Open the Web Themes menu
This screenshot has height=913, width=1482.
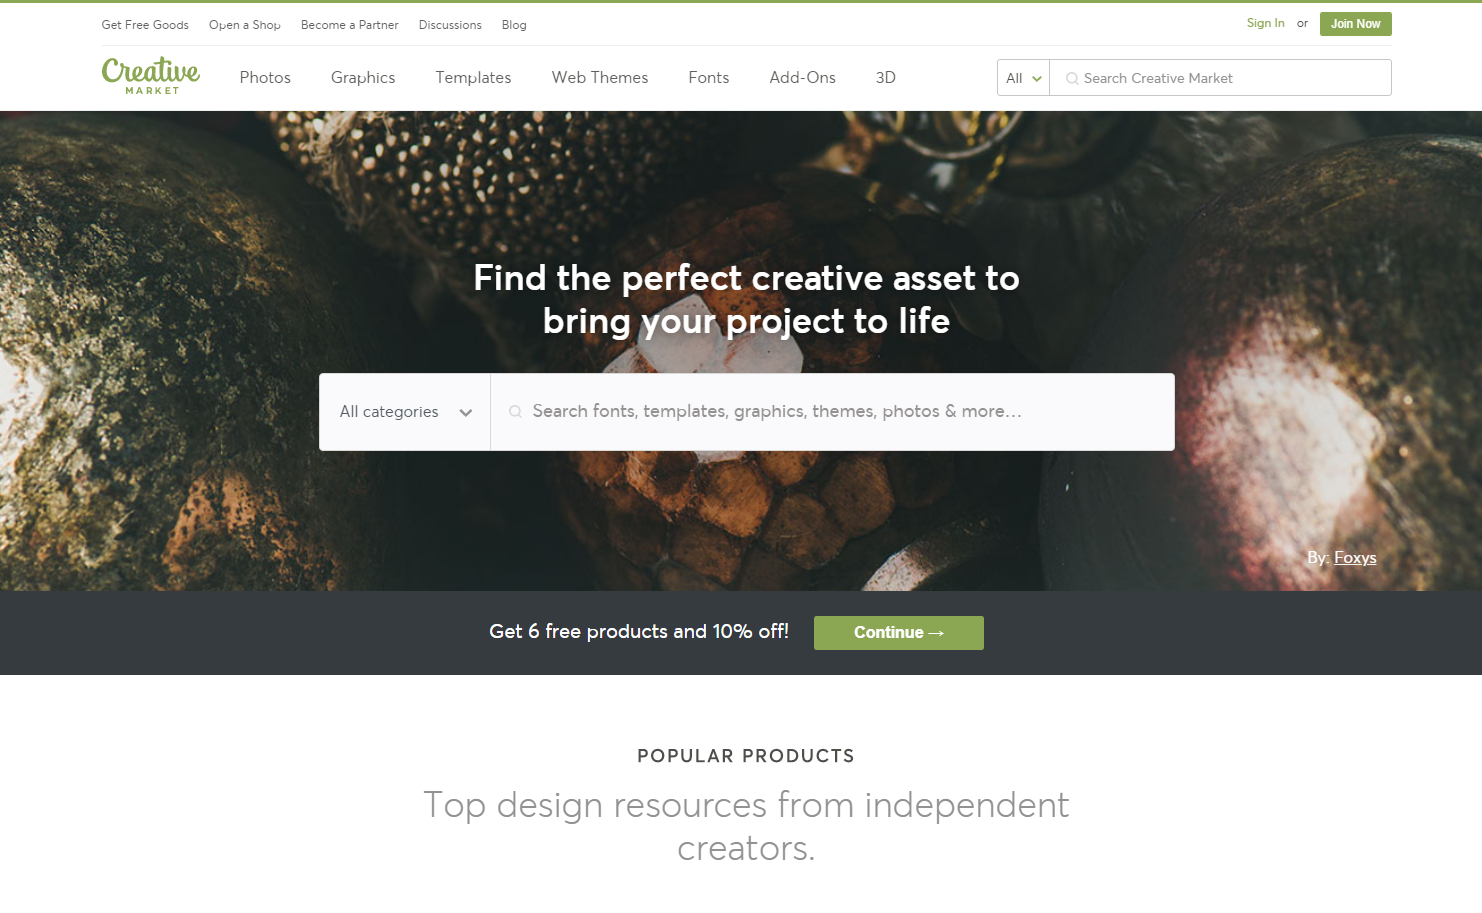pos(600,77)
